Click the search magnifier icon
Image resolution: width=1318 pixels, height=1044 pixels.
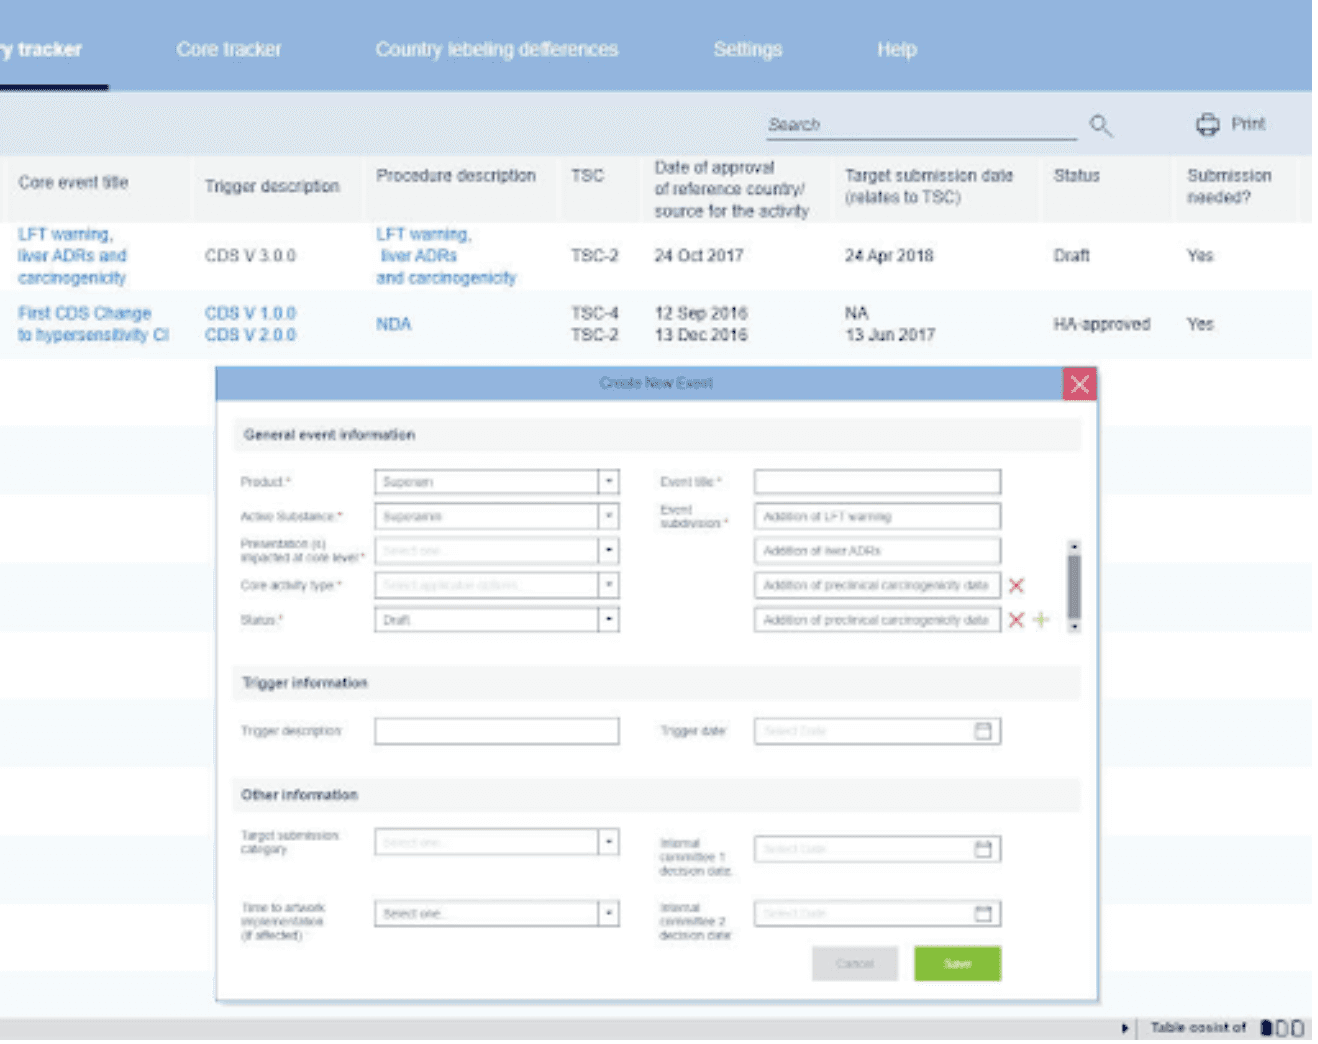coord(1100,125)
